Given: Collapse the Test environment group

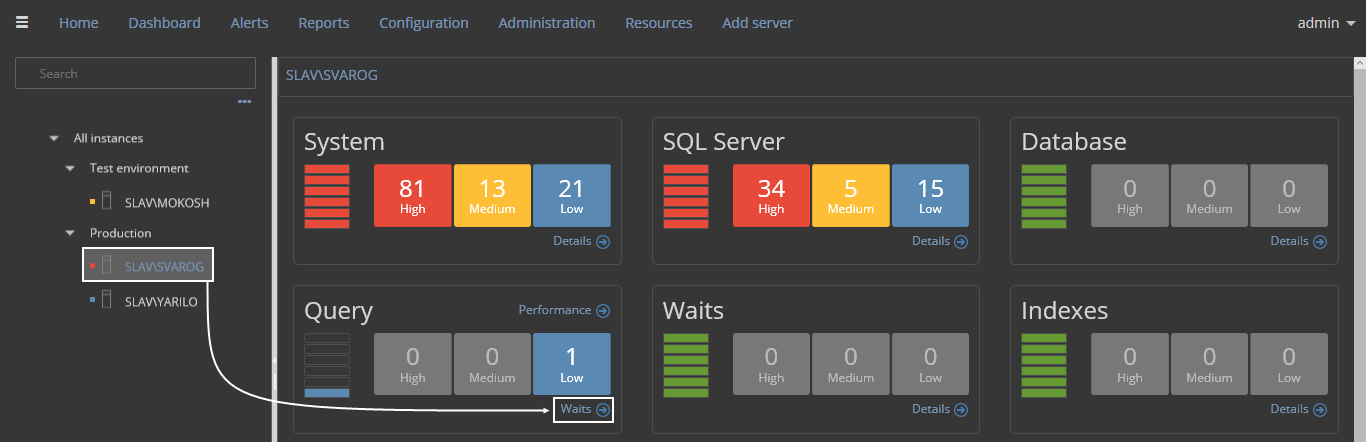Looking at the screenshot, I should (70, 169).
